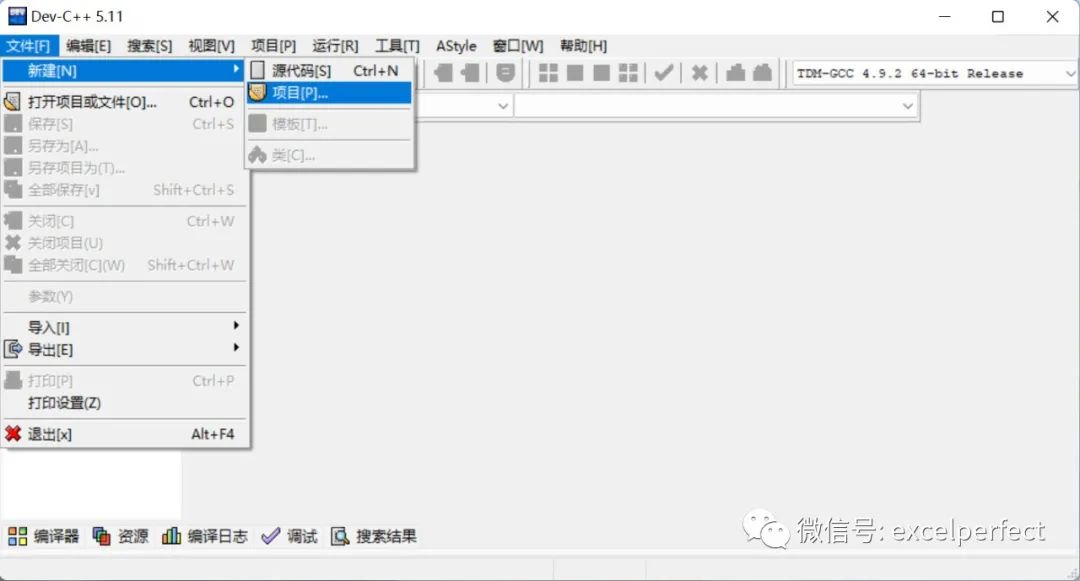Open the 帮助[H] help menu
1080x581 pixels.
(583, 46)
